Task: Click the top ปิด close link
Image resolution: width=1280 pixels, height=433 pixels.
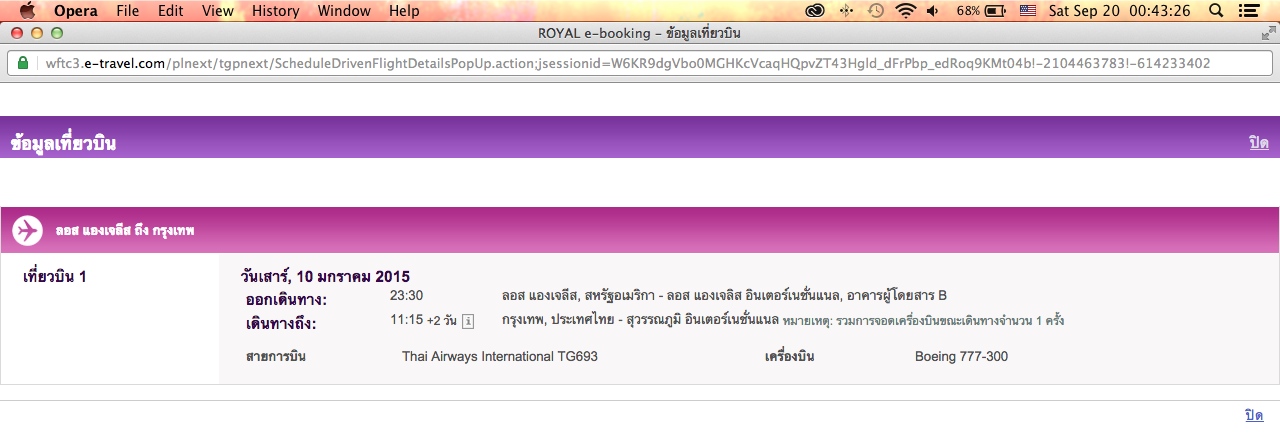Action: [1258, 143]
